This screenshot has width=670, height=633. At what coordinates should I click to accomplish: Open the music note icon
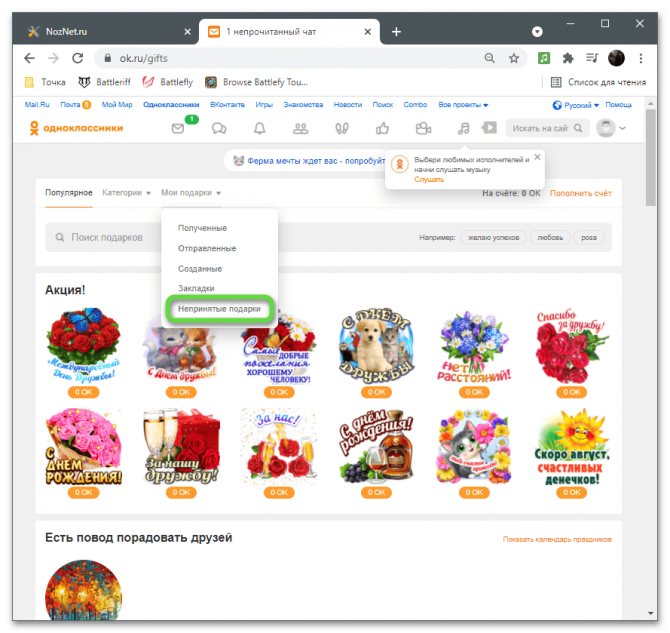[x=464, y=128]
